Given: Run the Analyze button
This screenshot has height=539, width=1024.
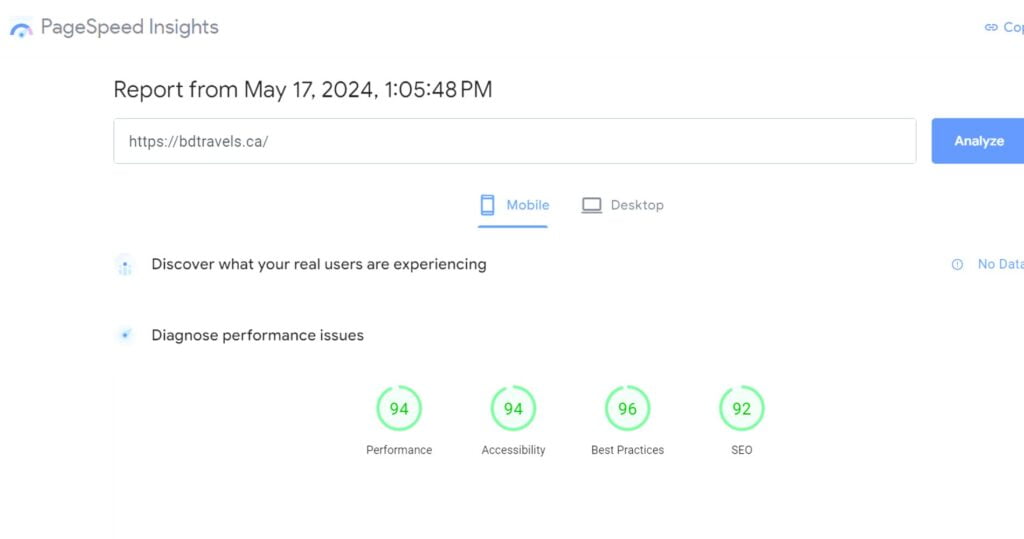Looking at the screenshot, I should [x=978, y=141].
